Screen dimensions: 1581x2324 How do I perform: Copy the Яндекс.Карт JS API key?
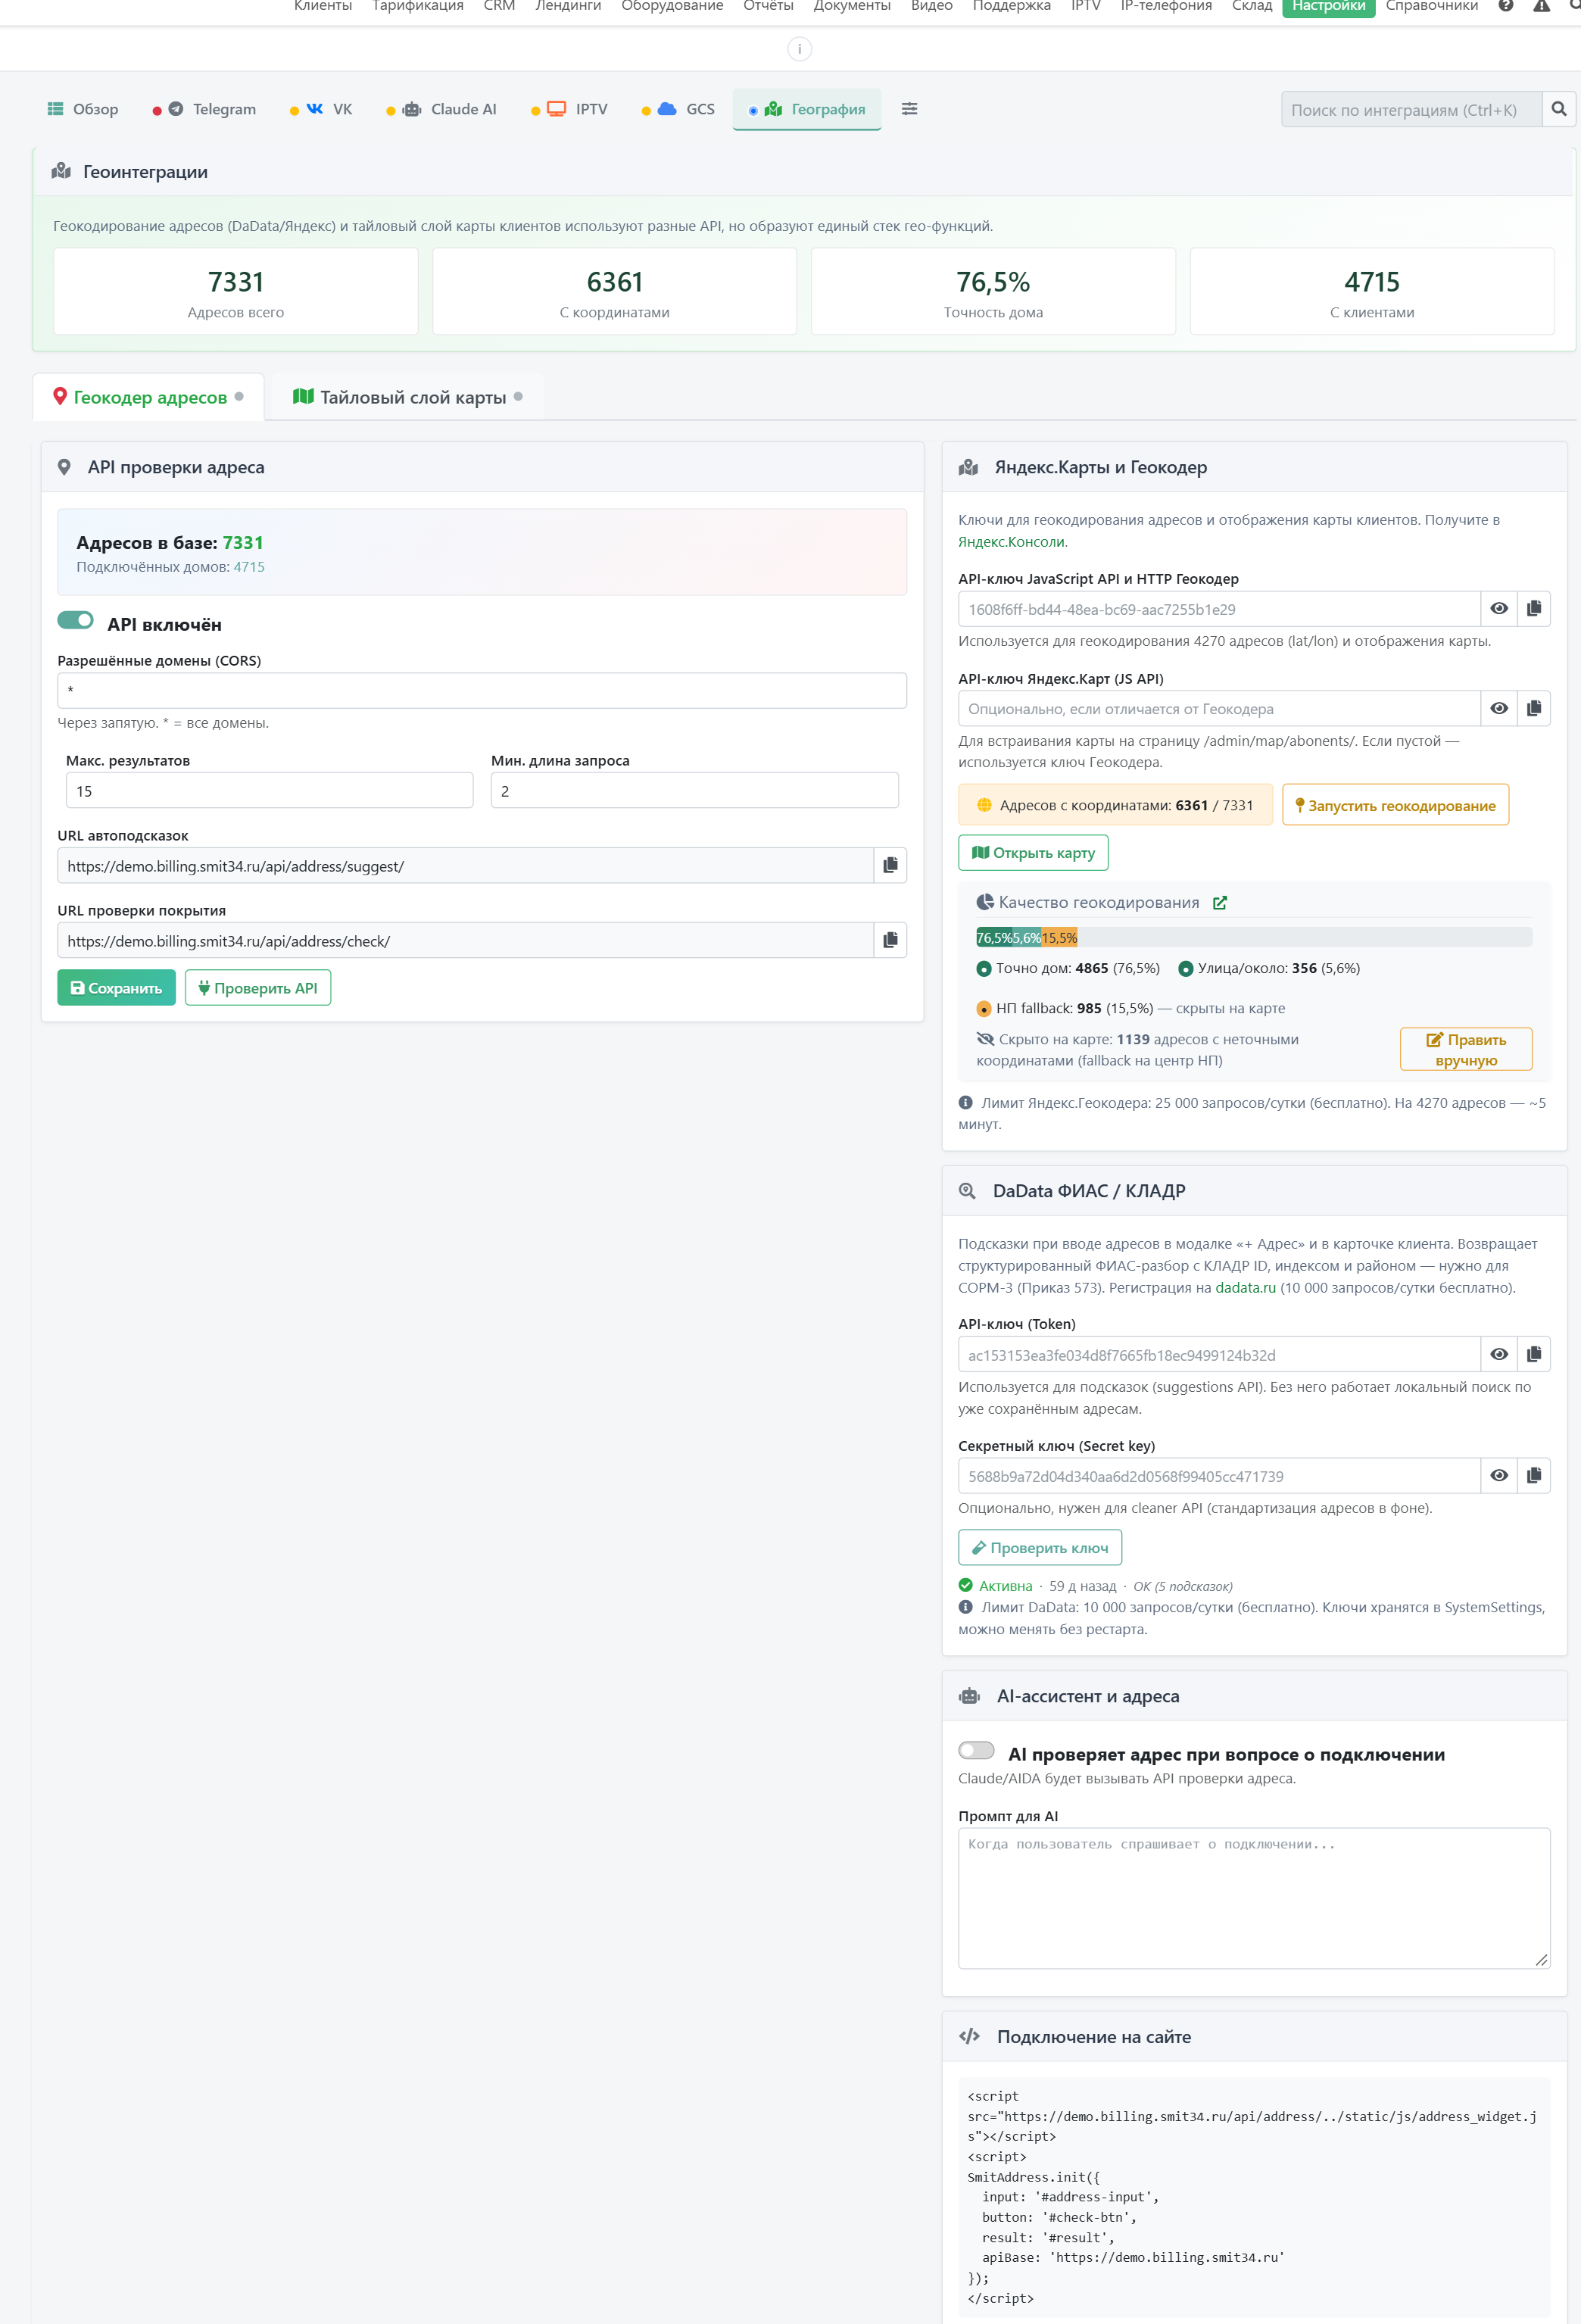click(x=1533, y=708)
